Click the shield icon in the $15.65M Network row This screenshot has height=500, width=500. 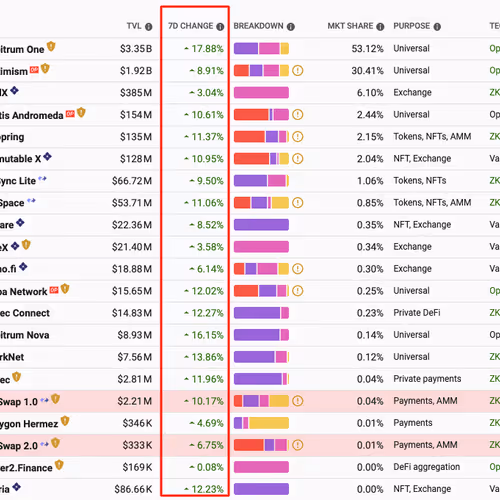tap(65, 289)
